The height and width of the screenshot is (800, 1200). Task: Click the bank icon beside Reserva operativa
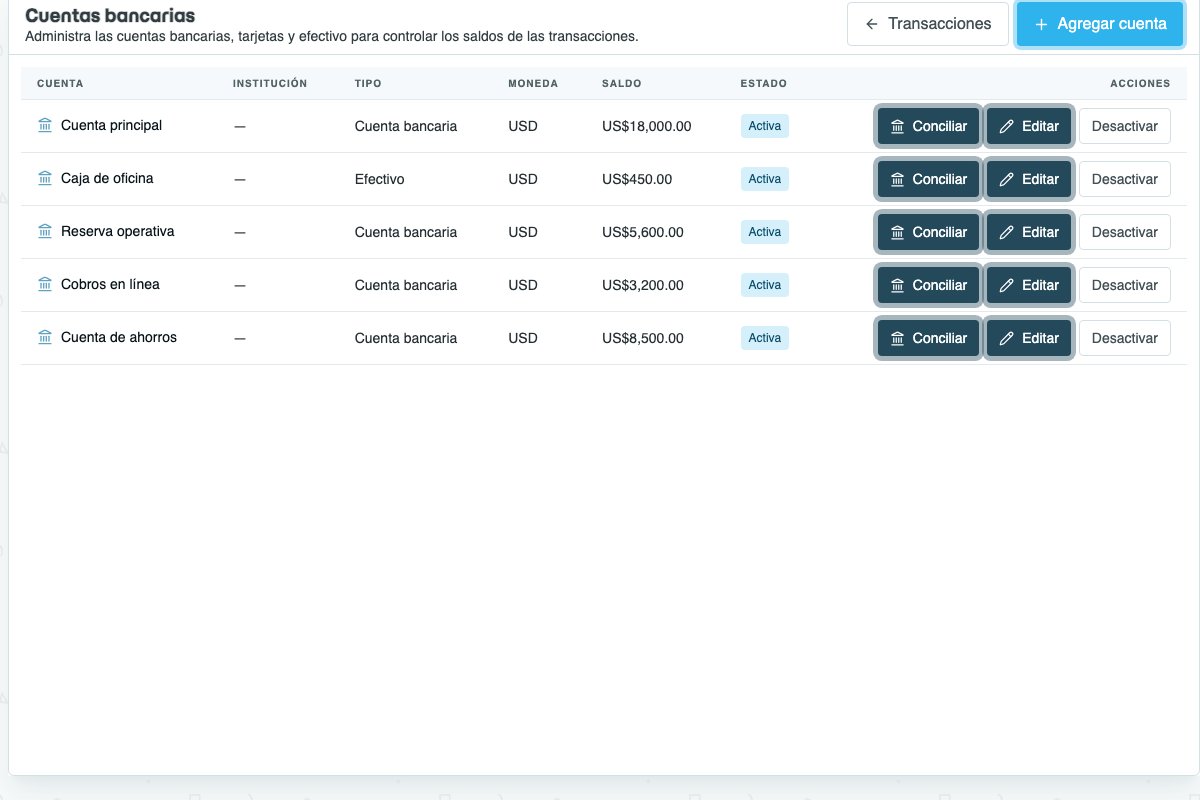(44, 232)
